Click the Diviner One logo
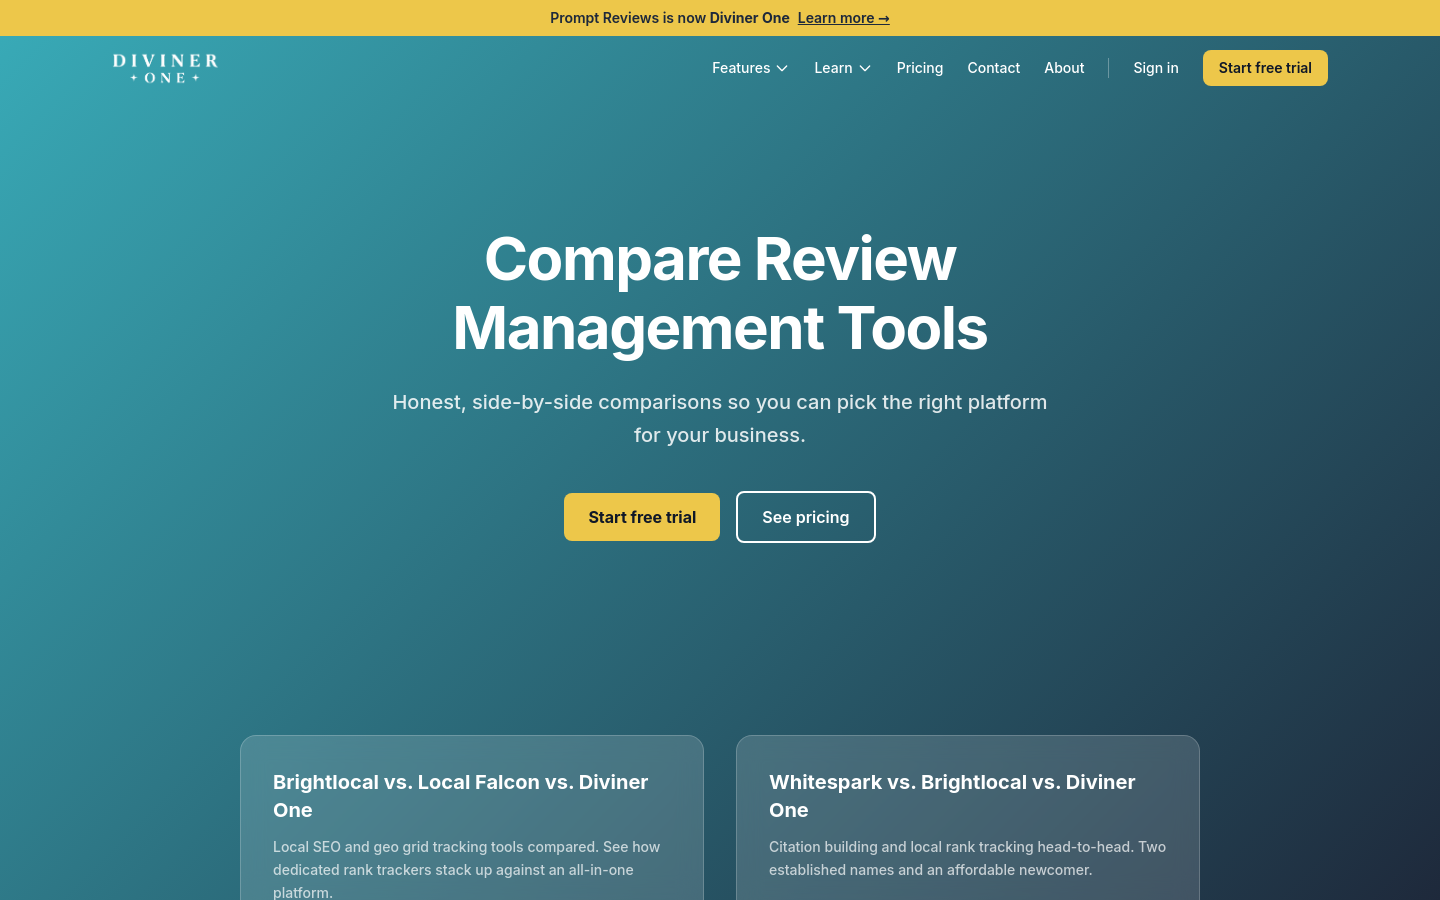The image size is (1440, 900). coord(165,68)
